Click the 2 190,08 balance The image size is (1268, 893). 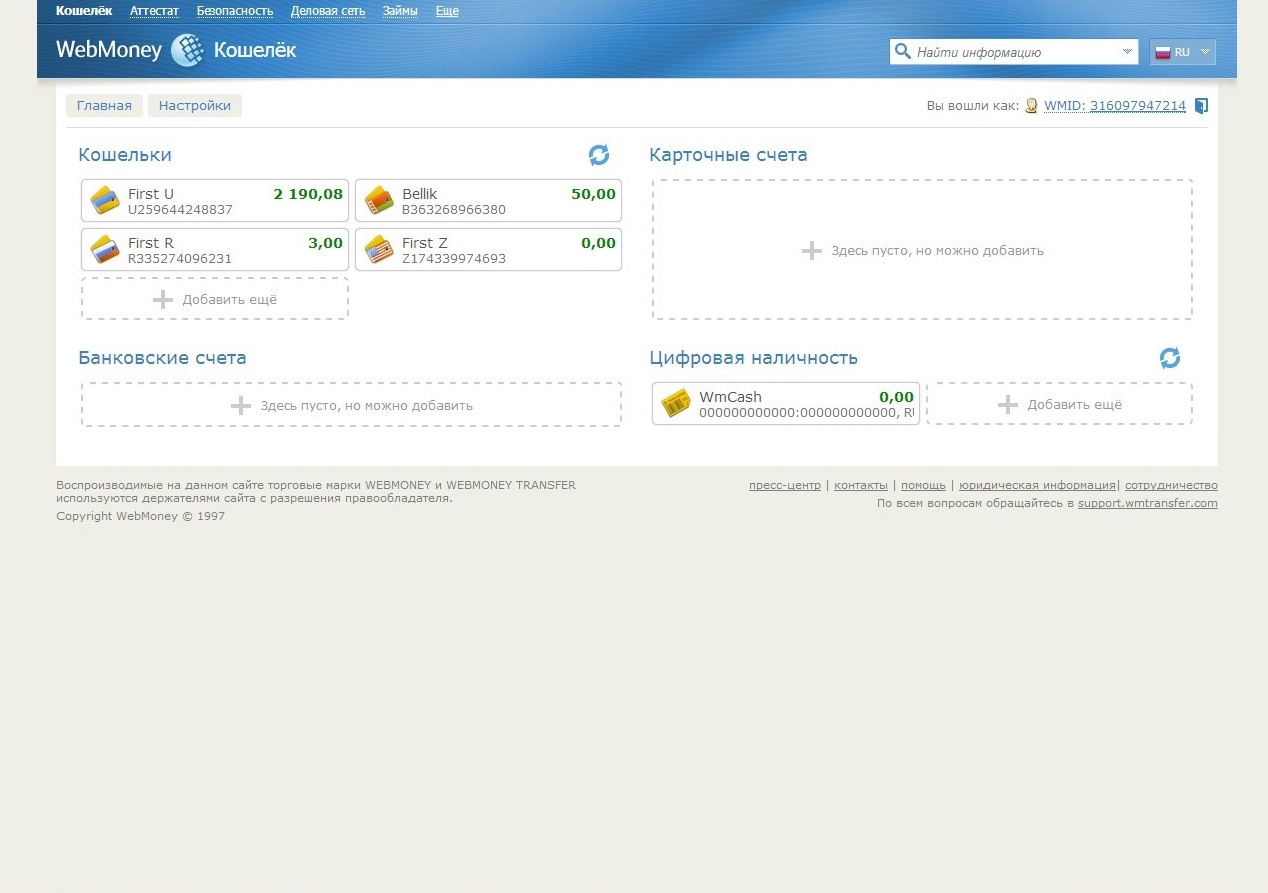click(308, 194)
